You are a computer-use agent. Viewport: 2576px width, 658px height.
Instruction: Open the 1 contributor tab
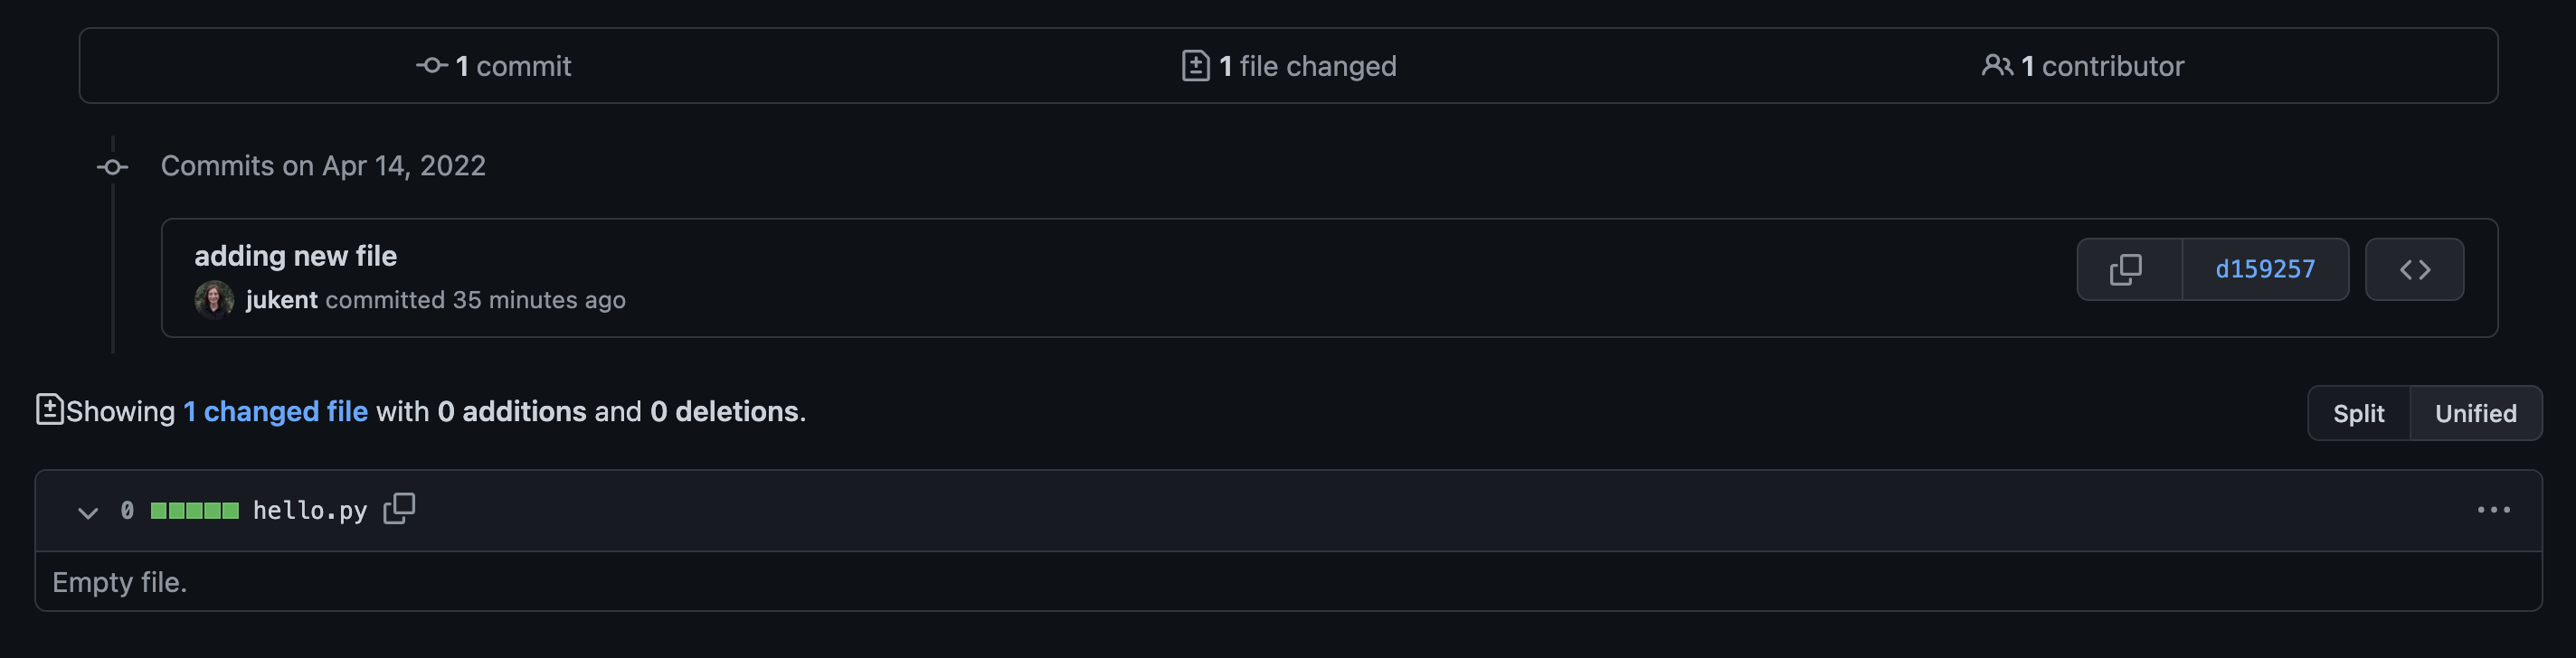click(2101, 66)
